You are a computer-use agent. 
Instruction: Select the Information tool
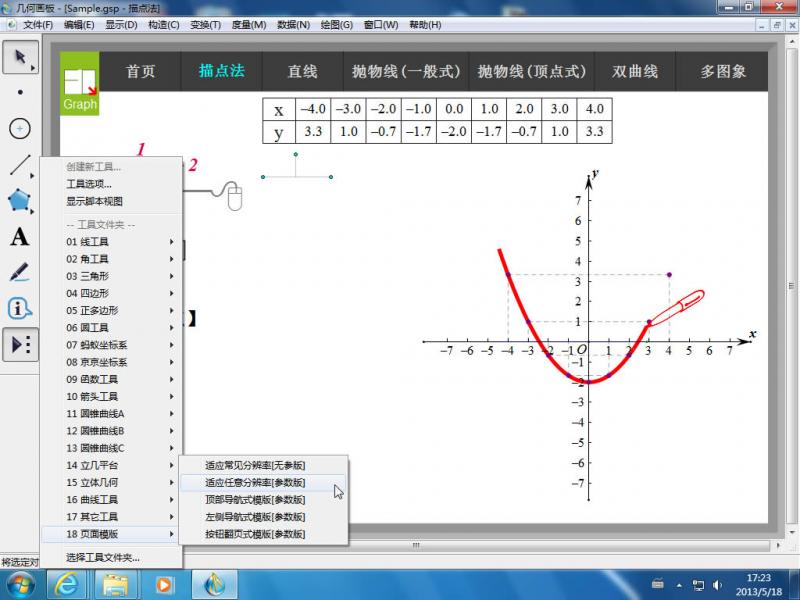[x=19, y=308]
